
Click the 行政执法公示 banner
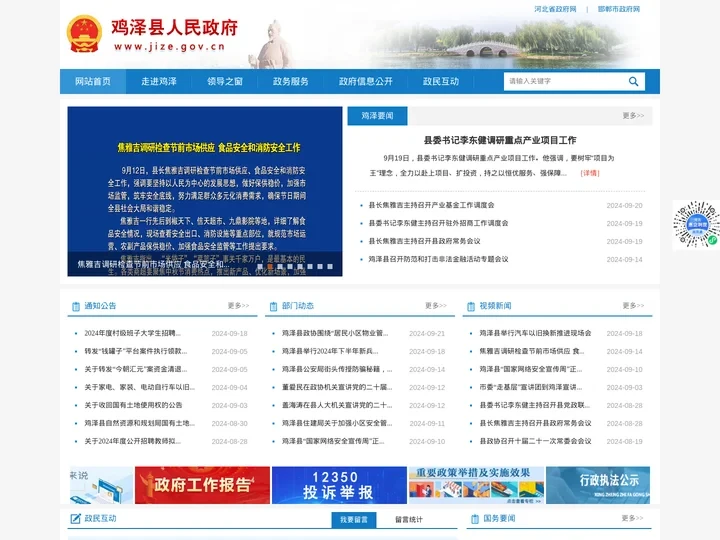click(598, 485)
